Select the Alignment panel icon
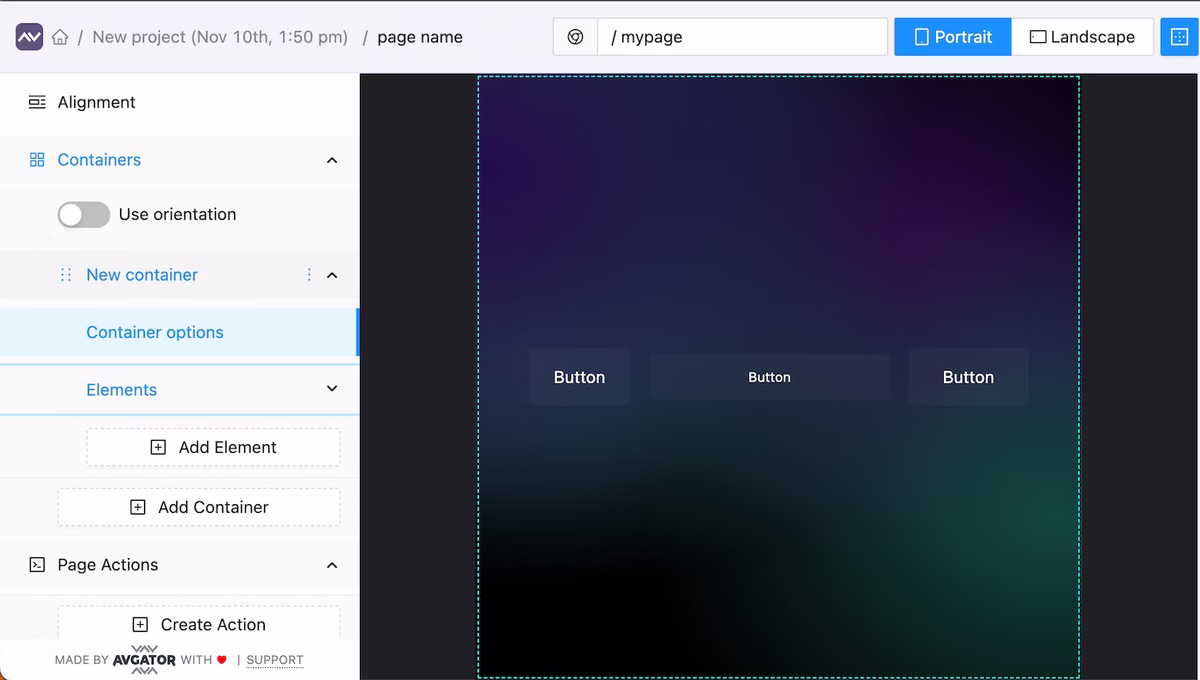This screenshot has height=680, width=1200. [36, 102]
